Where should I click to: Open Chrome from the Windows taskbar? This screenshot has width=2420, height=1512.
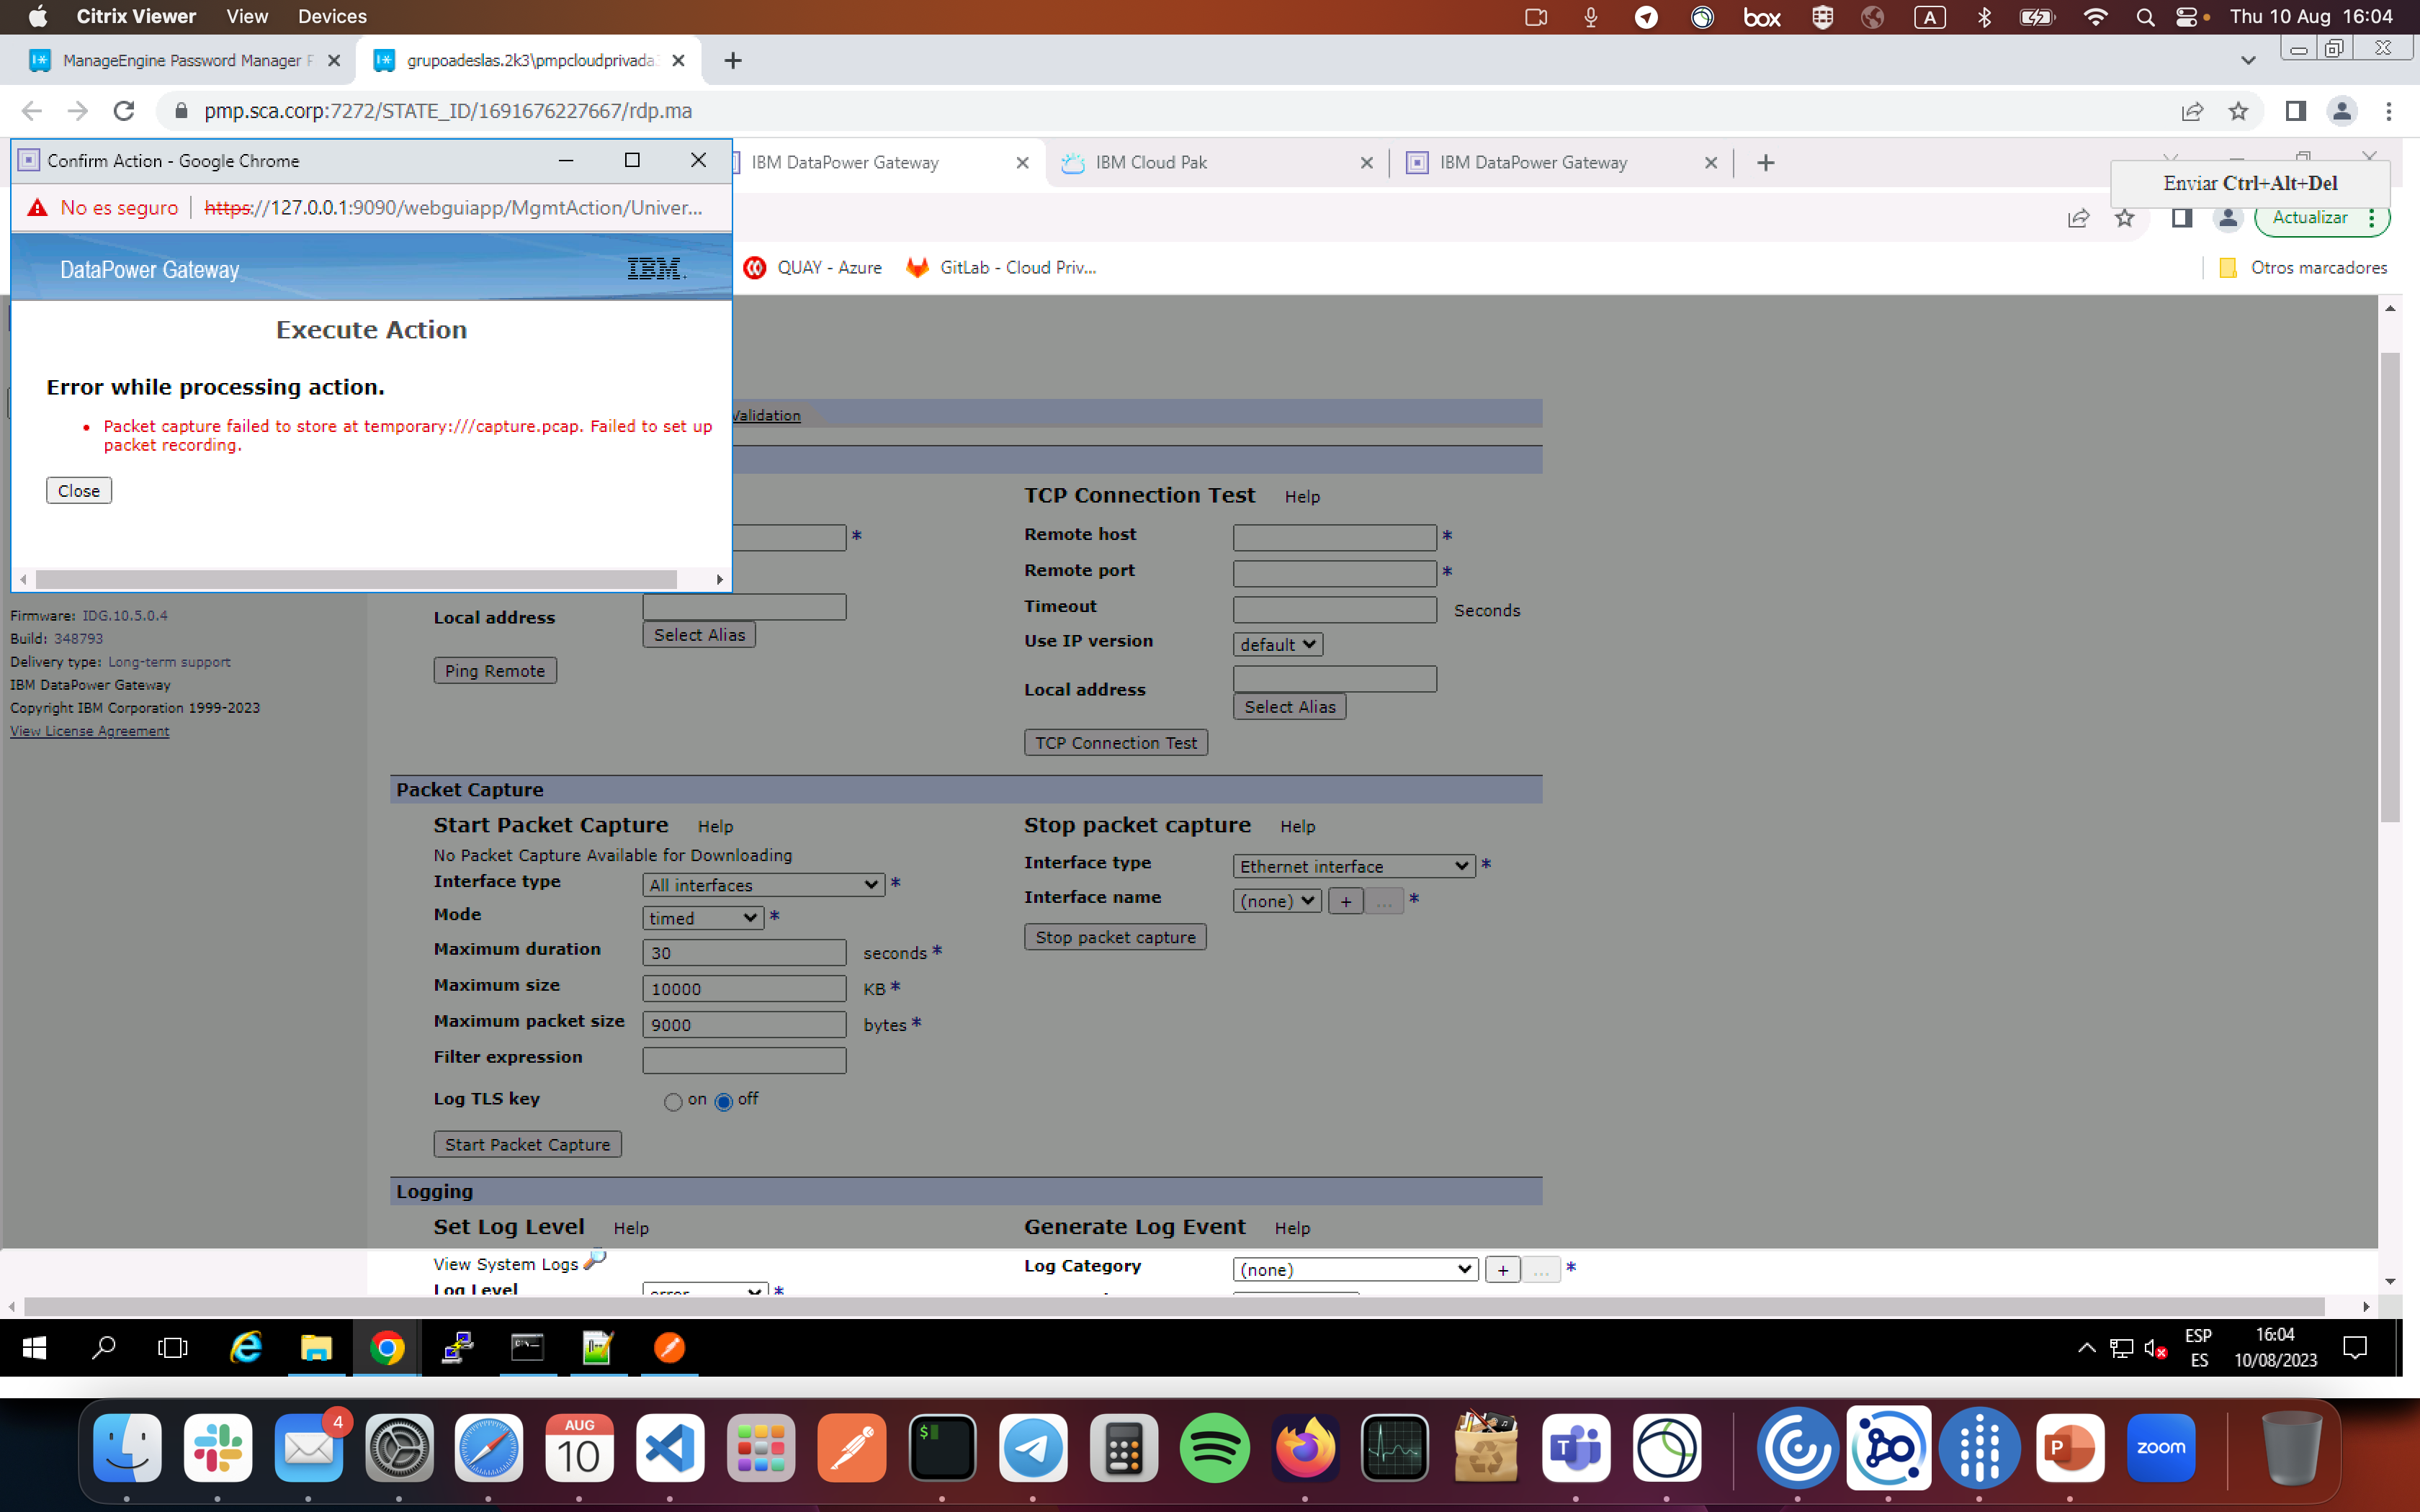tap(387, 1348)
